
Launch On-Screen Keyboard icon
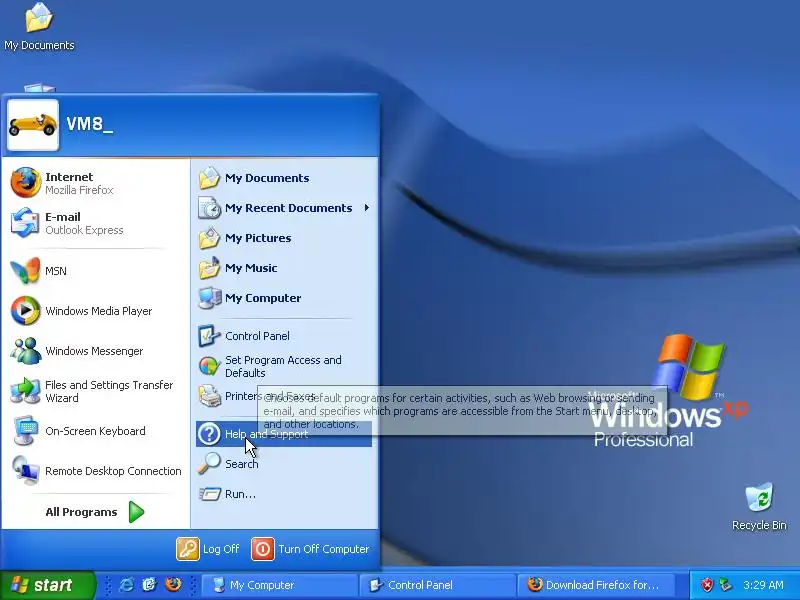[26, 431]
